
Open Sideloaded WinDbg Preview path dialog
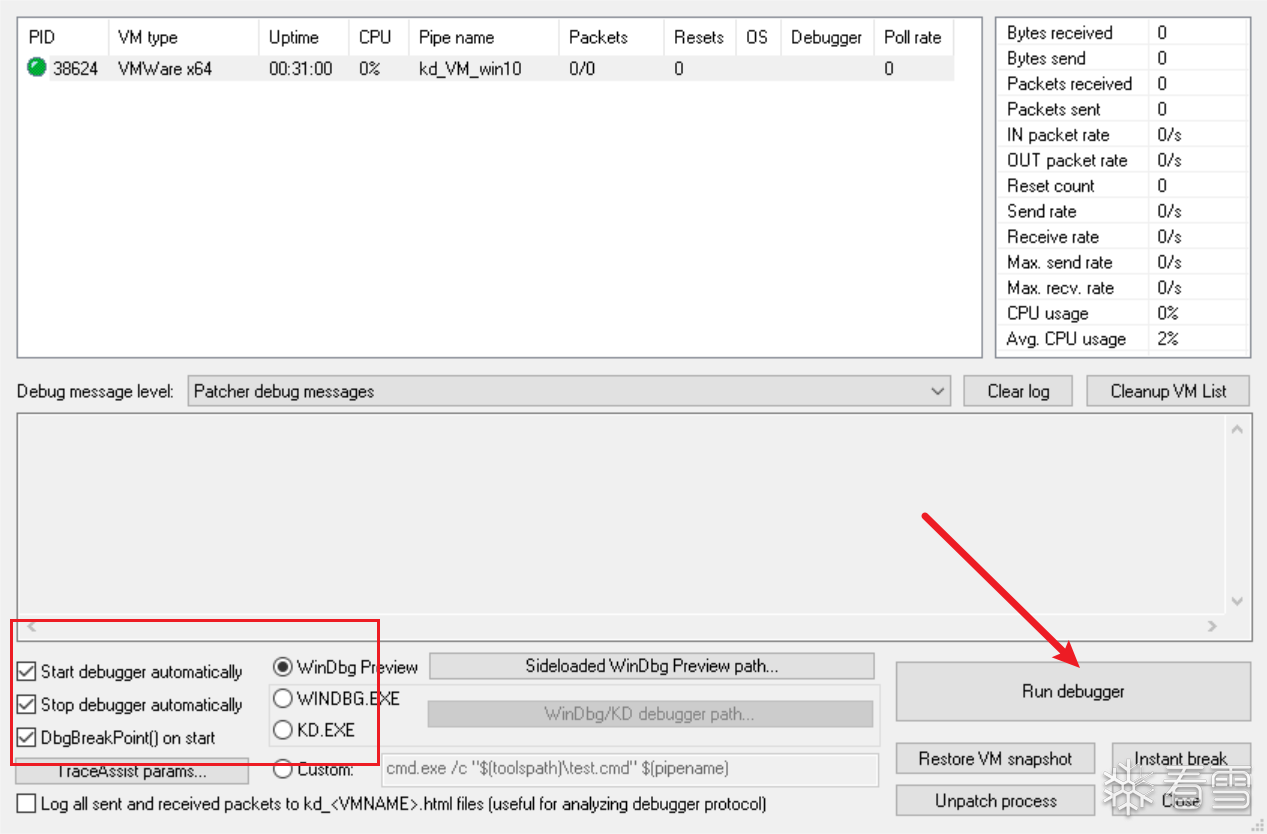click(x=651, y=666)
